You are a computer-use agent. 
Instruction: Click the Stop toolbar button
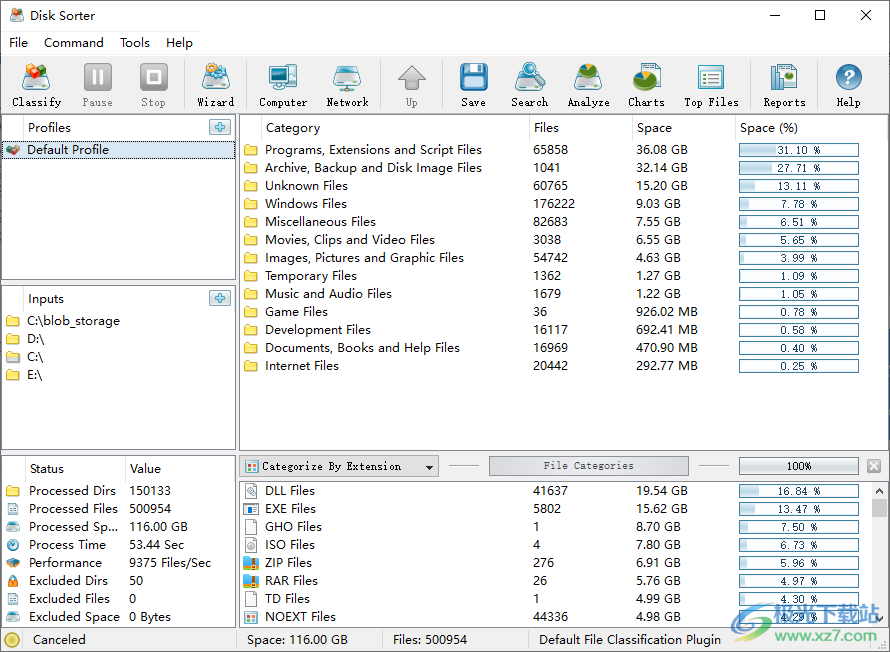point(153,85)
